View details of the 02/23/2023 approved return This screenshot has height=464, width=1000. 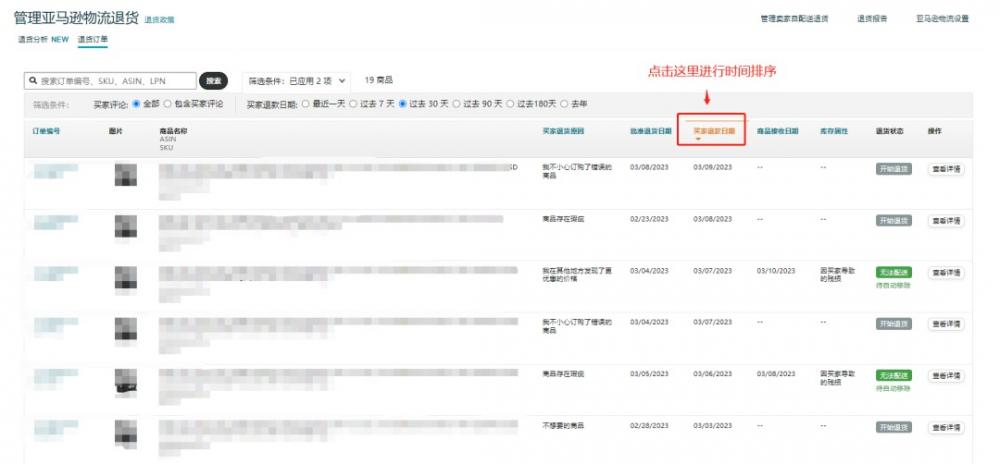point(946,220)
